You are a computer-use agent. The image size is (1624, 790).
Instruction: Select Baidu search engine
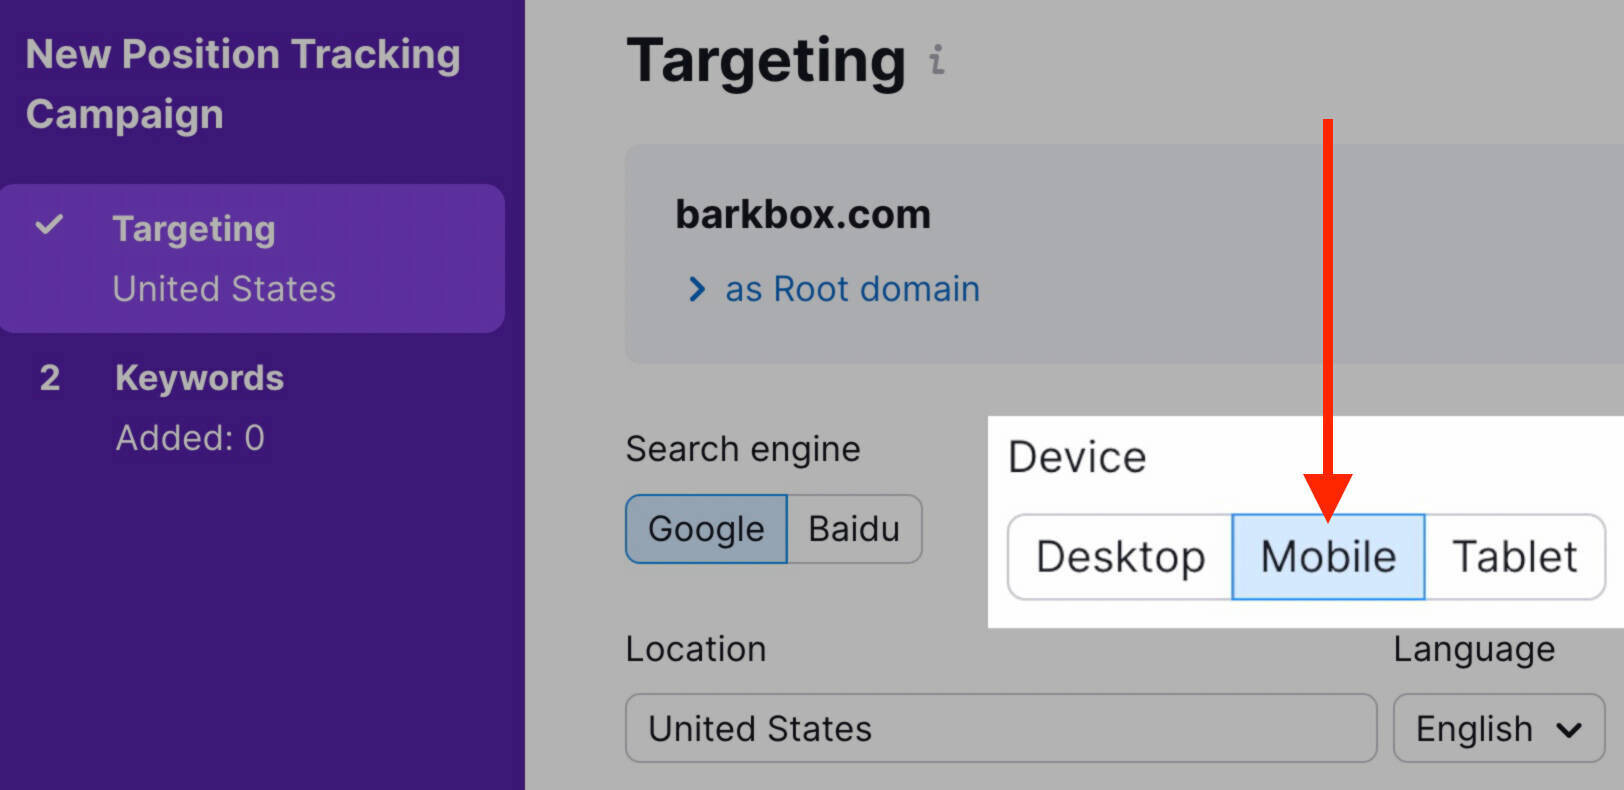click(x=854, y=529)
